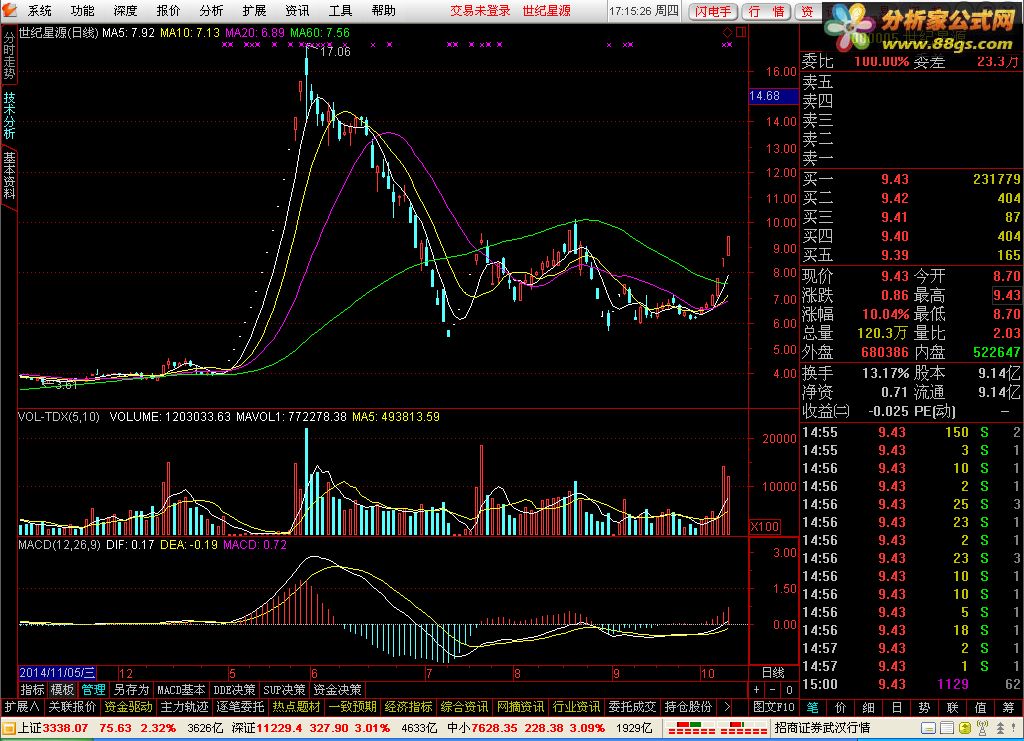
Task: Apply the 资金决策 template
Action: tap(337, 689)
